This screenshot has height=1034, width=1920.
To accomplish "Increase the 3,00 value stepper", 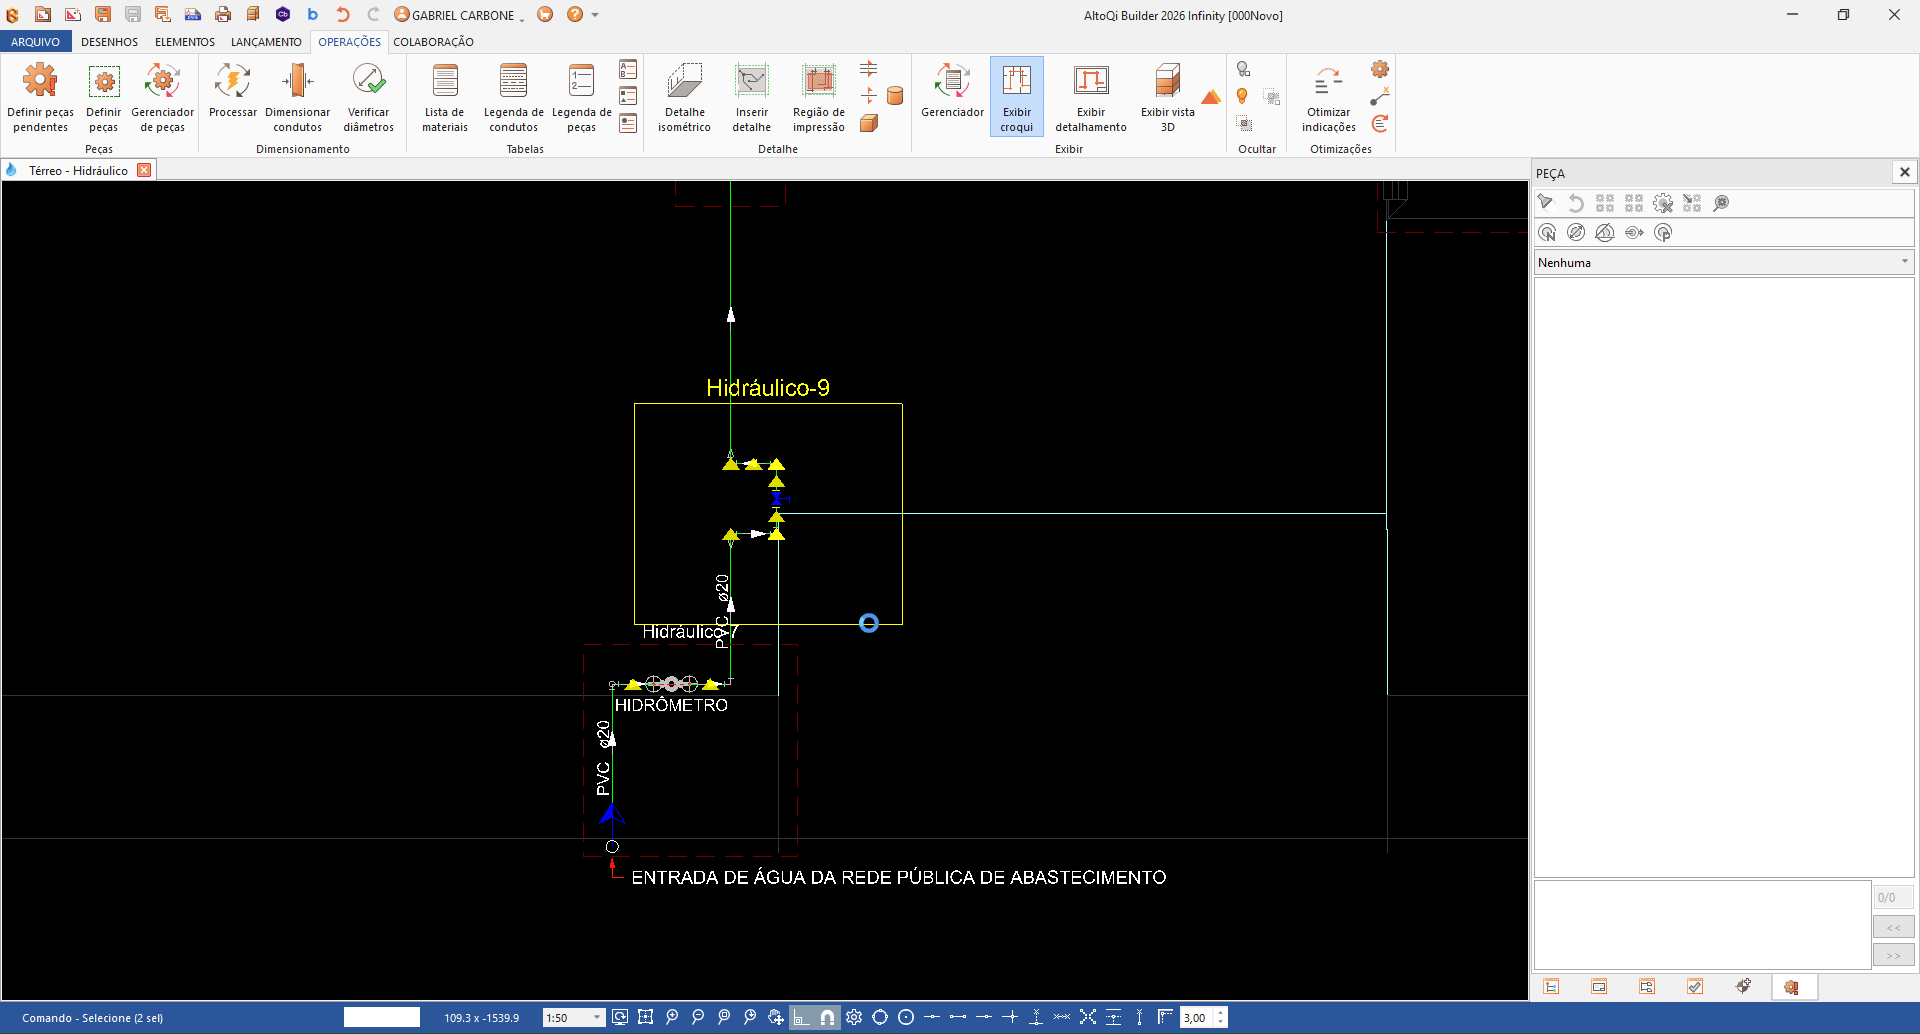I will tap(1220, 1012).
